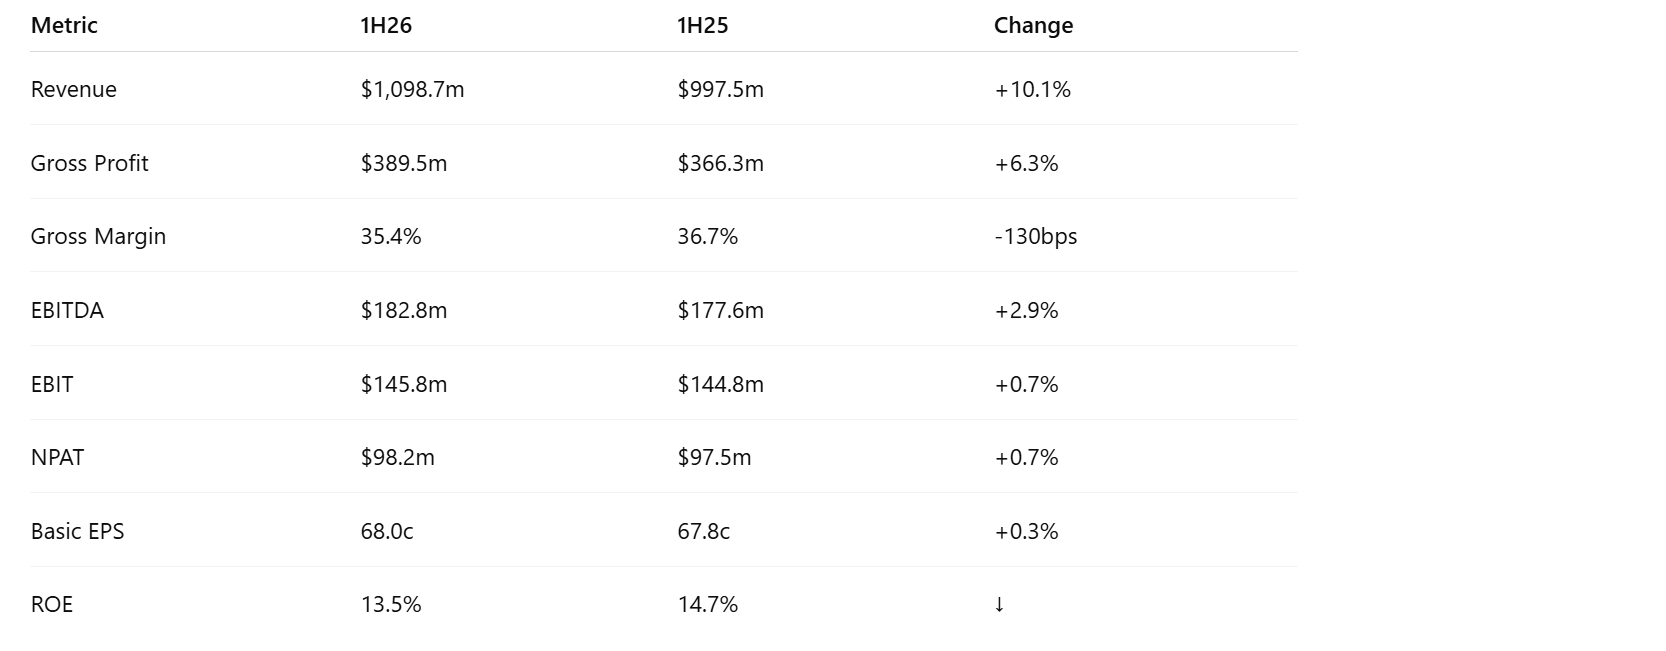The image size is (1666, 651).
Task: Select the $182.8m EBITDA value
Action: point(403,311)
